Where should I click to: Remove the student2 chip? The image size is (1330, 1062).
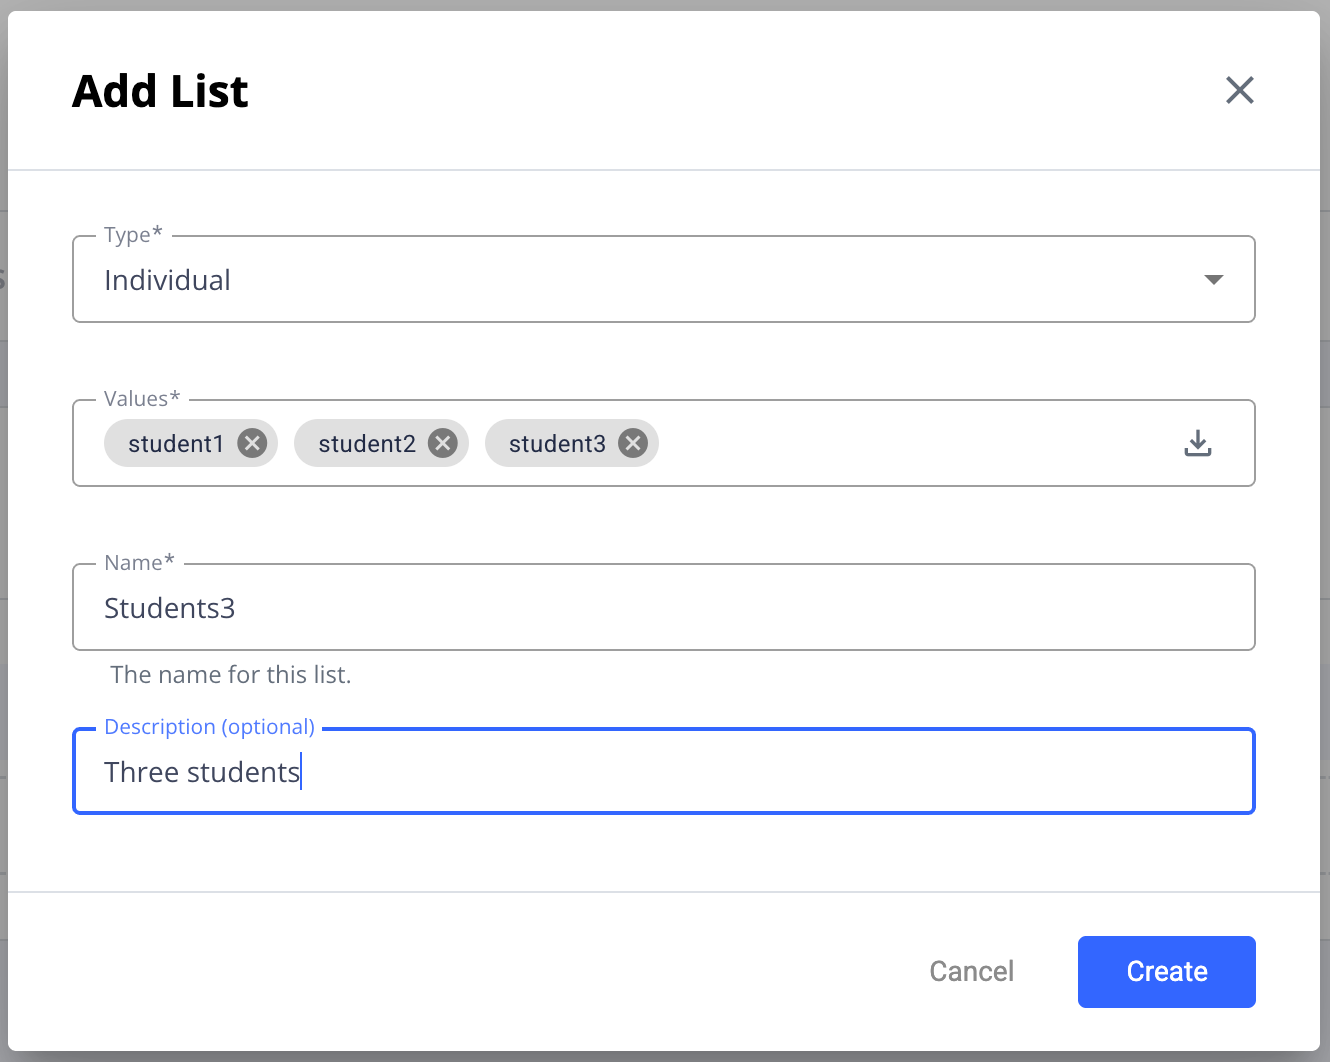[442, 443]
